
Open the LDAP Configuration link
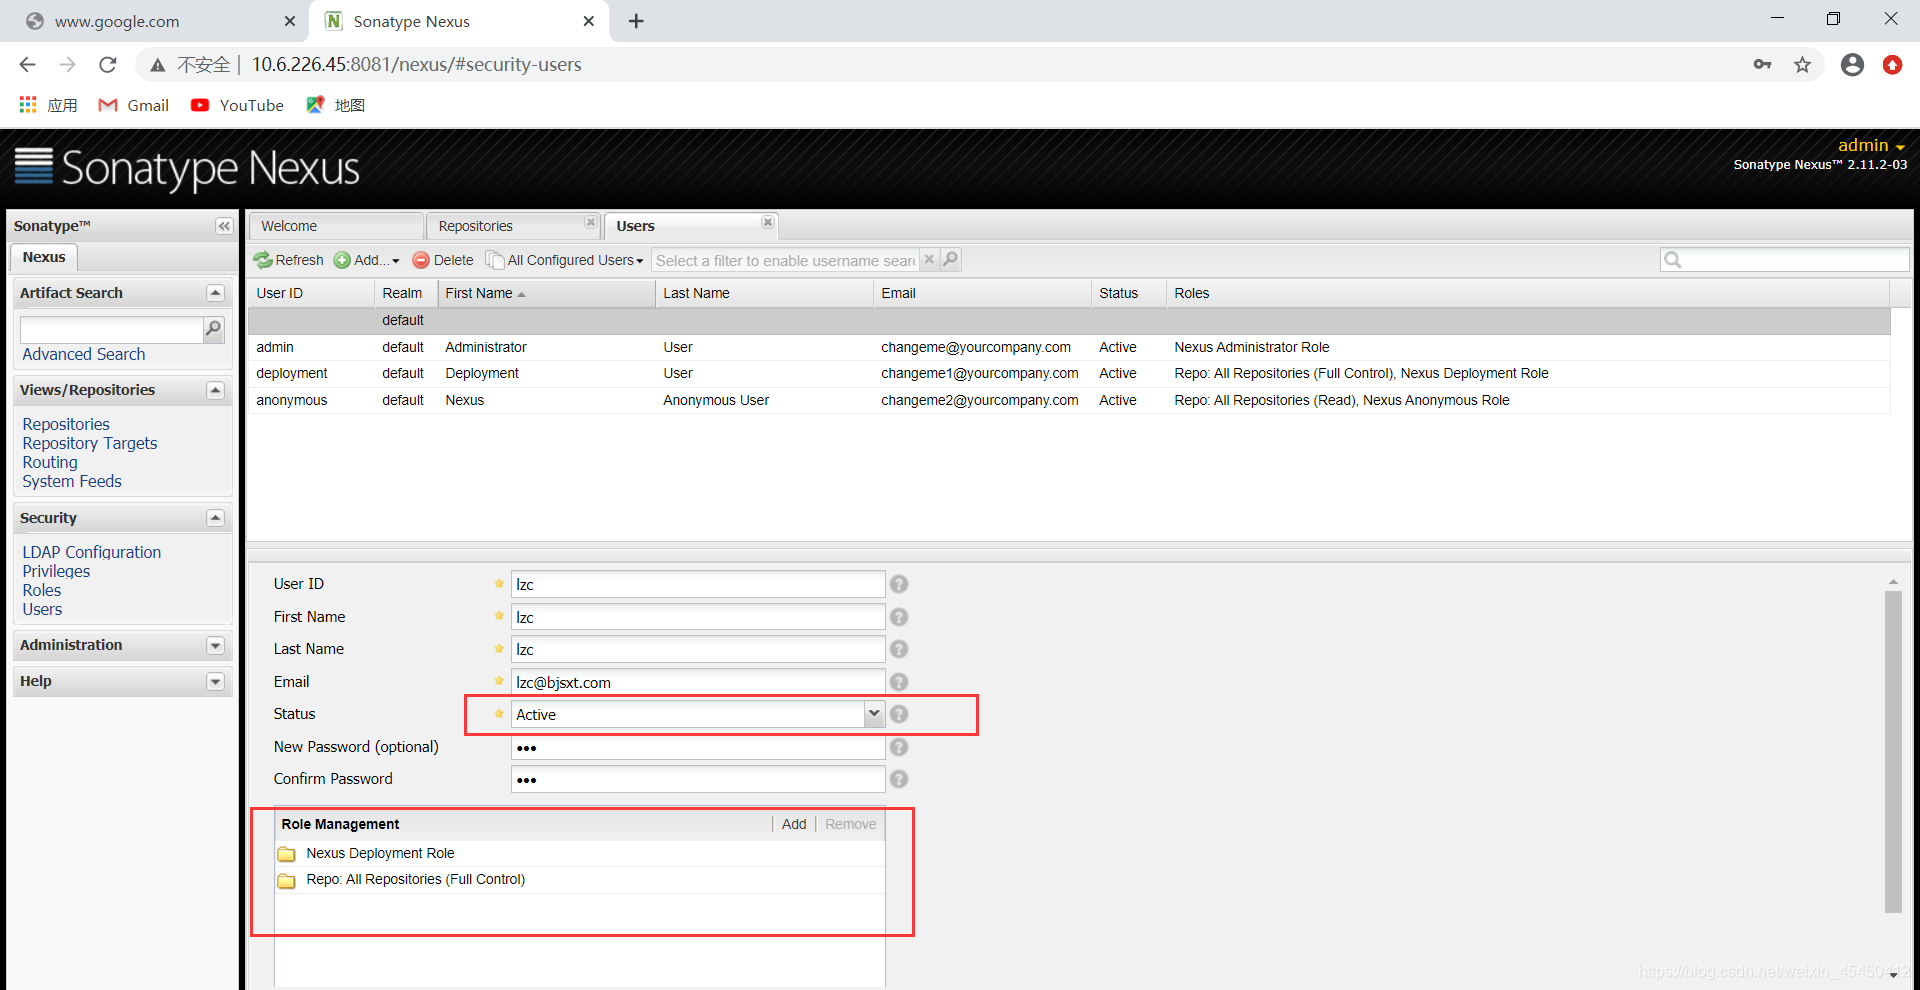[x=91, y=552]
